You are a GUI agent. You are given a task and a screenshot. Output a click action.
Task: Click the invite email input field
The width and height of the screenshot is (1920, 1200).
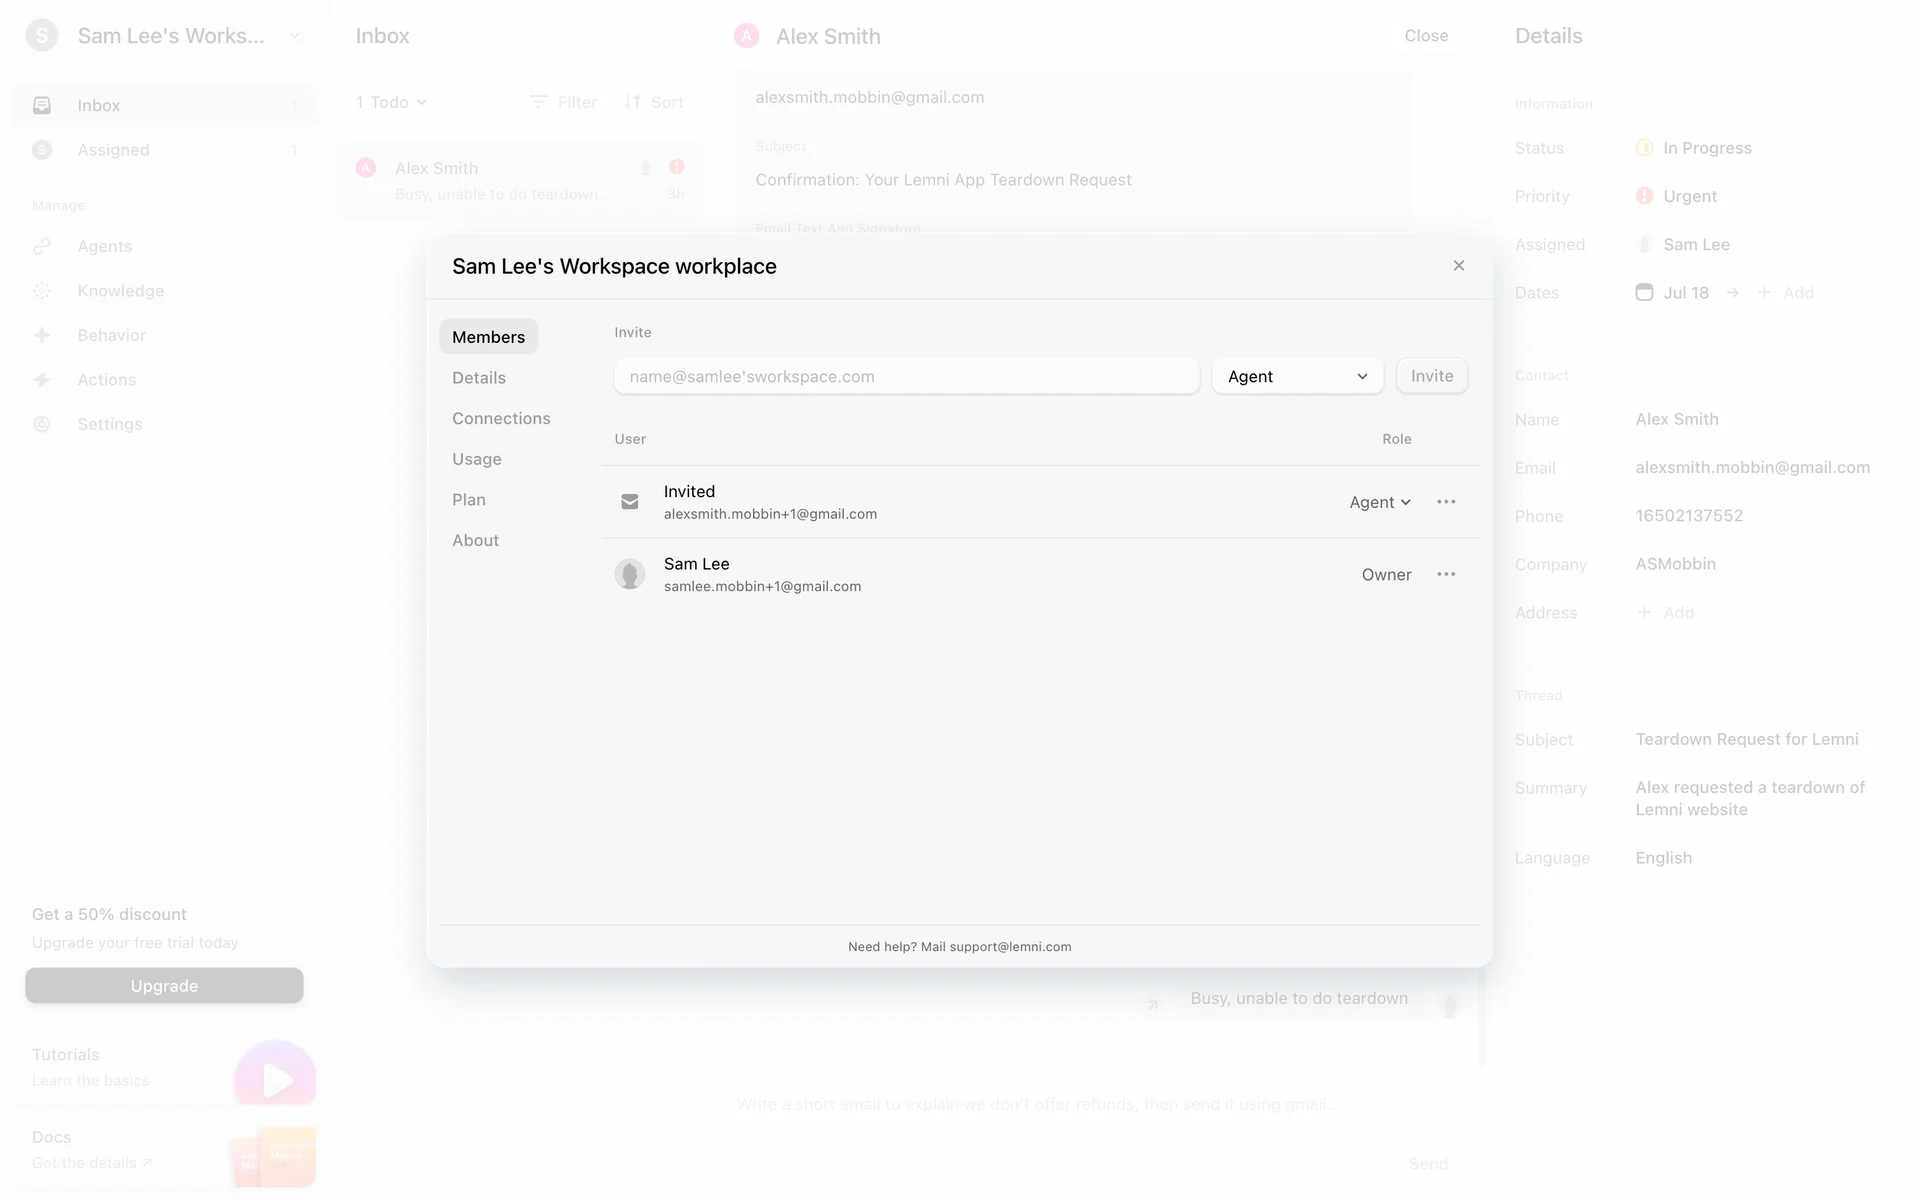(906, 377)
